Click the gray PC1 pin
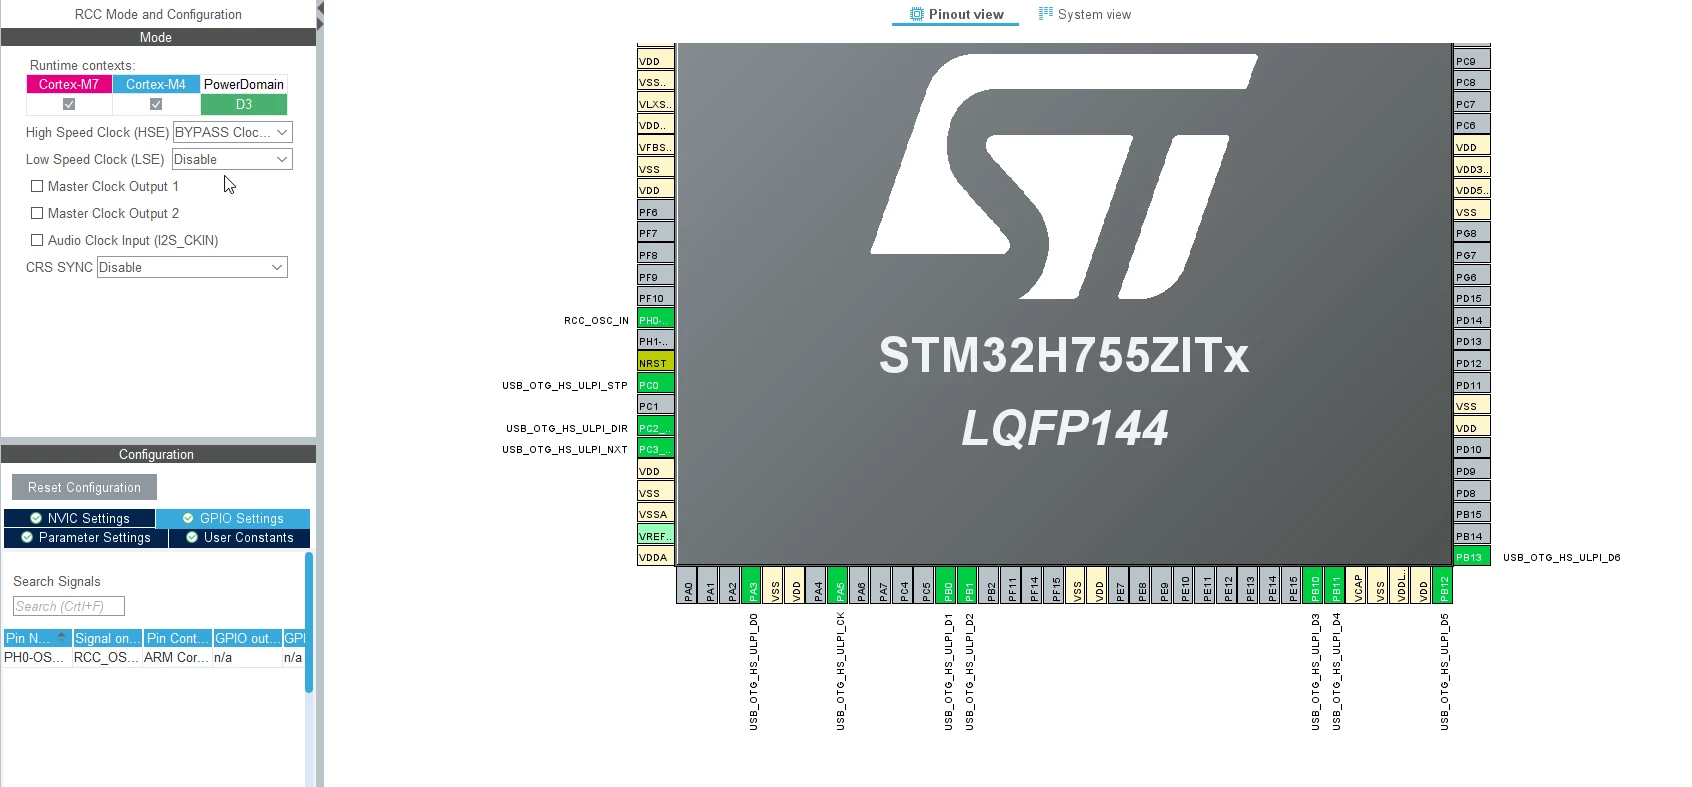Image resolution: width=1692 pixels, height=787 pixels. [655, 406]
